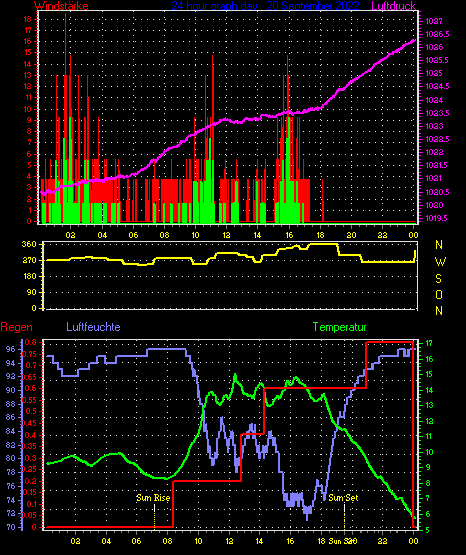Select the Temperatur legend label

click(x=339, y=327)
